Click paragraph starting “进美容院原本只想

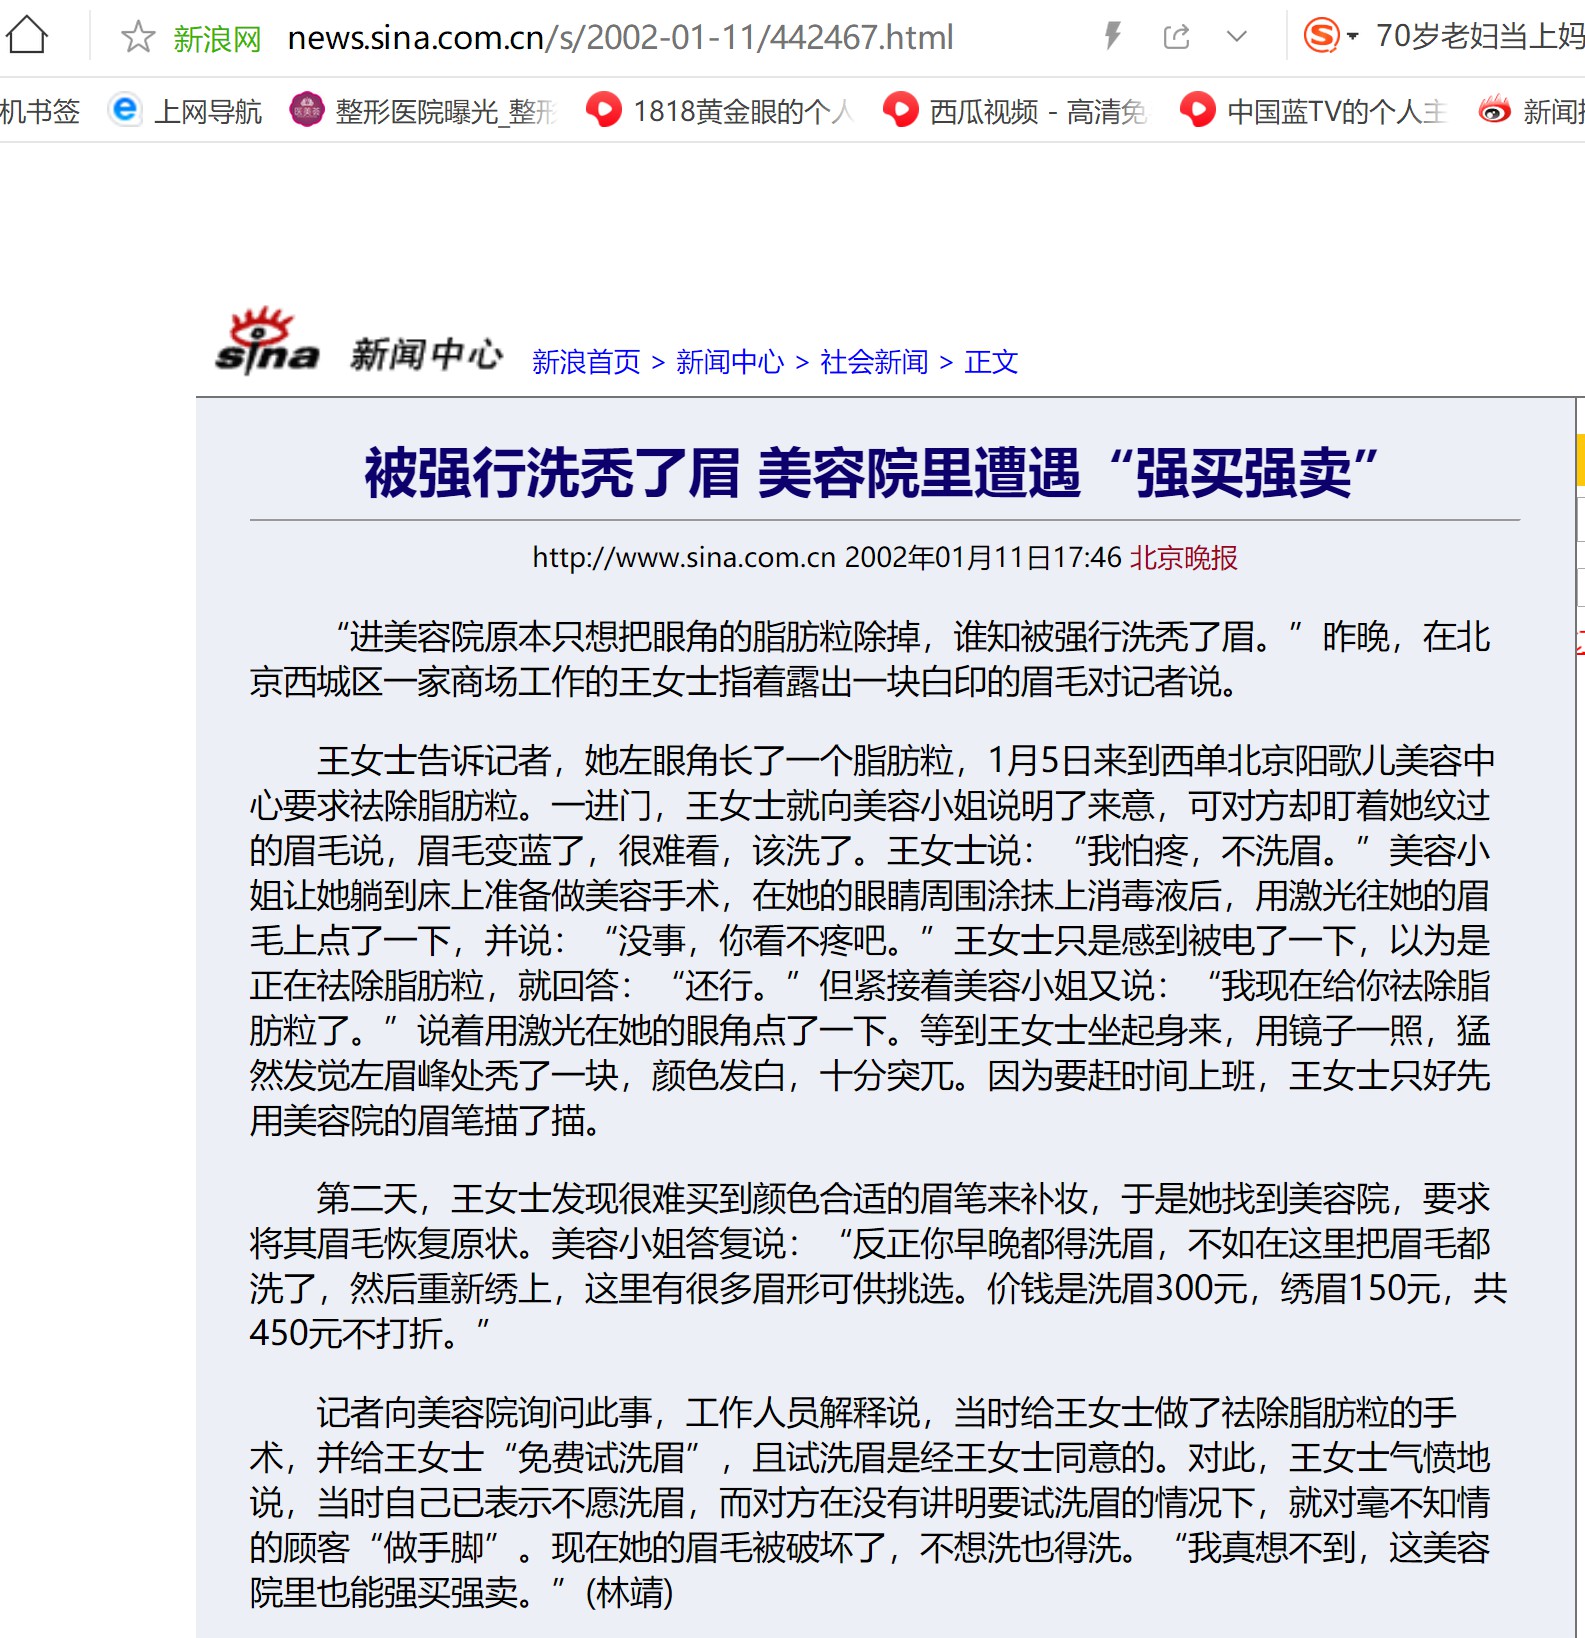[x=870, y=659]
